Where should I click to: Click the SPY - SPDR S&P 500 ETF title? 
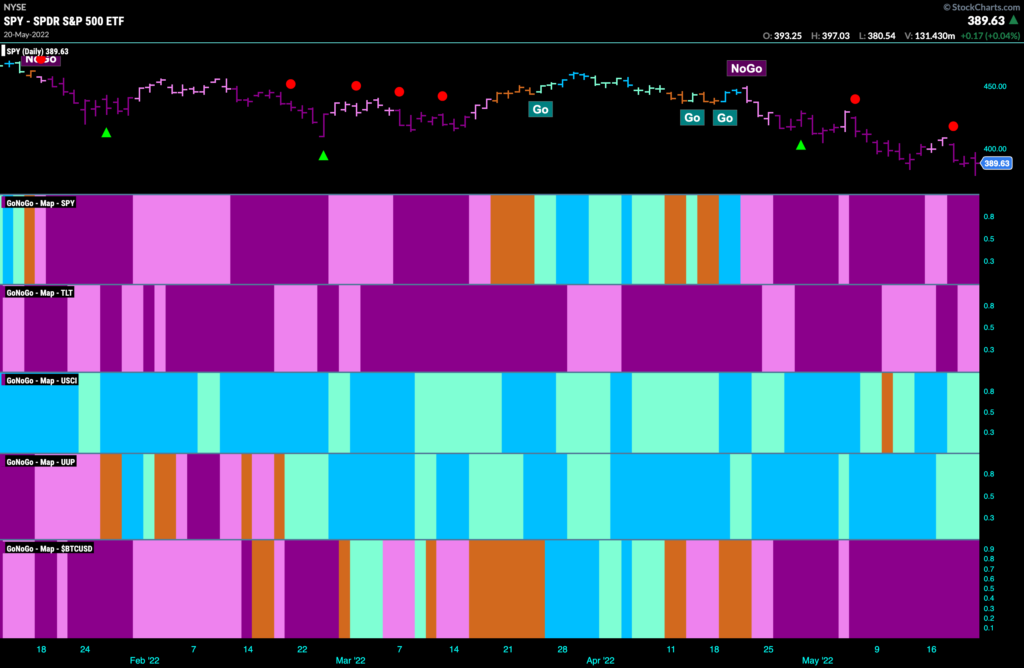[64, 21]
